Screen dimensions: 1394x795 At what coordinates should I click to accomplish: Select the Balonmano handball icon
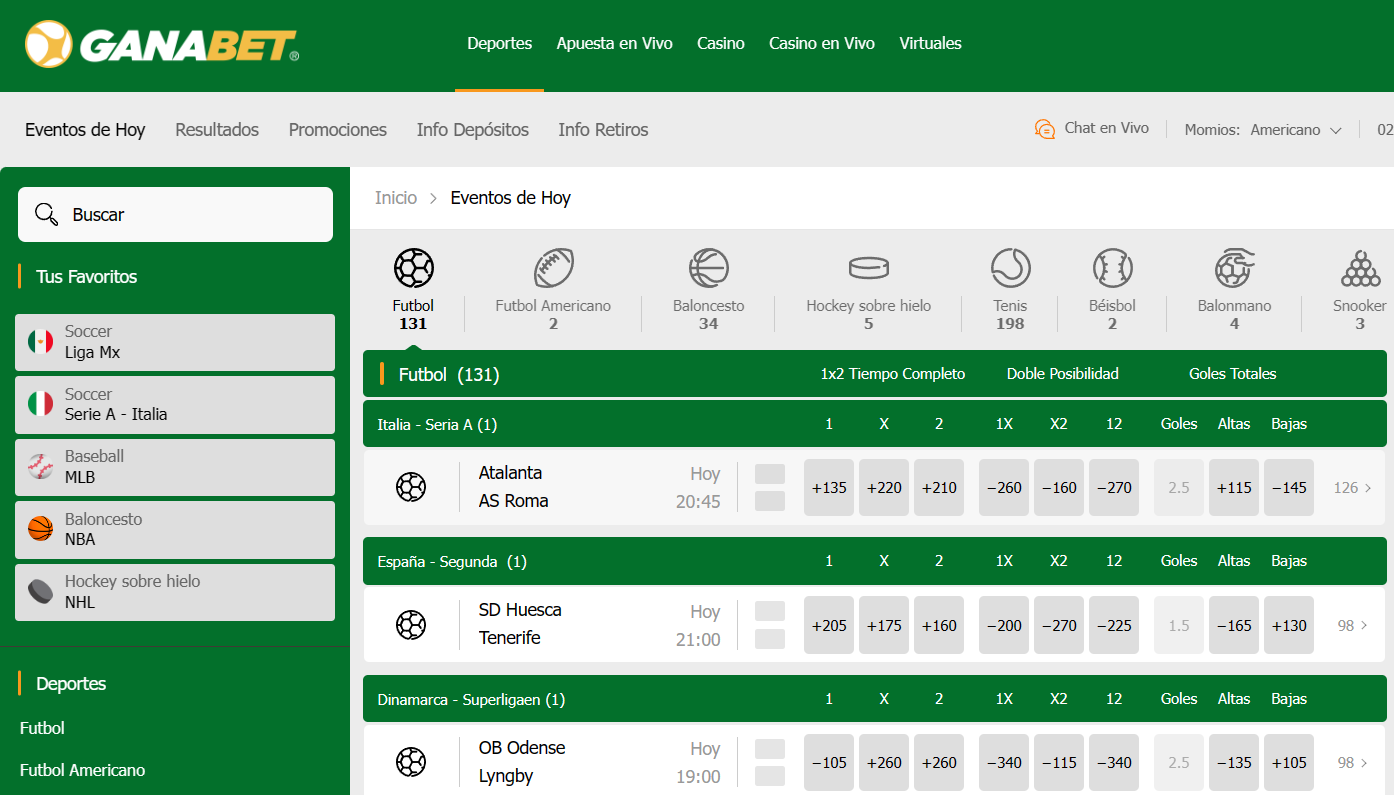coord(1234,268)
